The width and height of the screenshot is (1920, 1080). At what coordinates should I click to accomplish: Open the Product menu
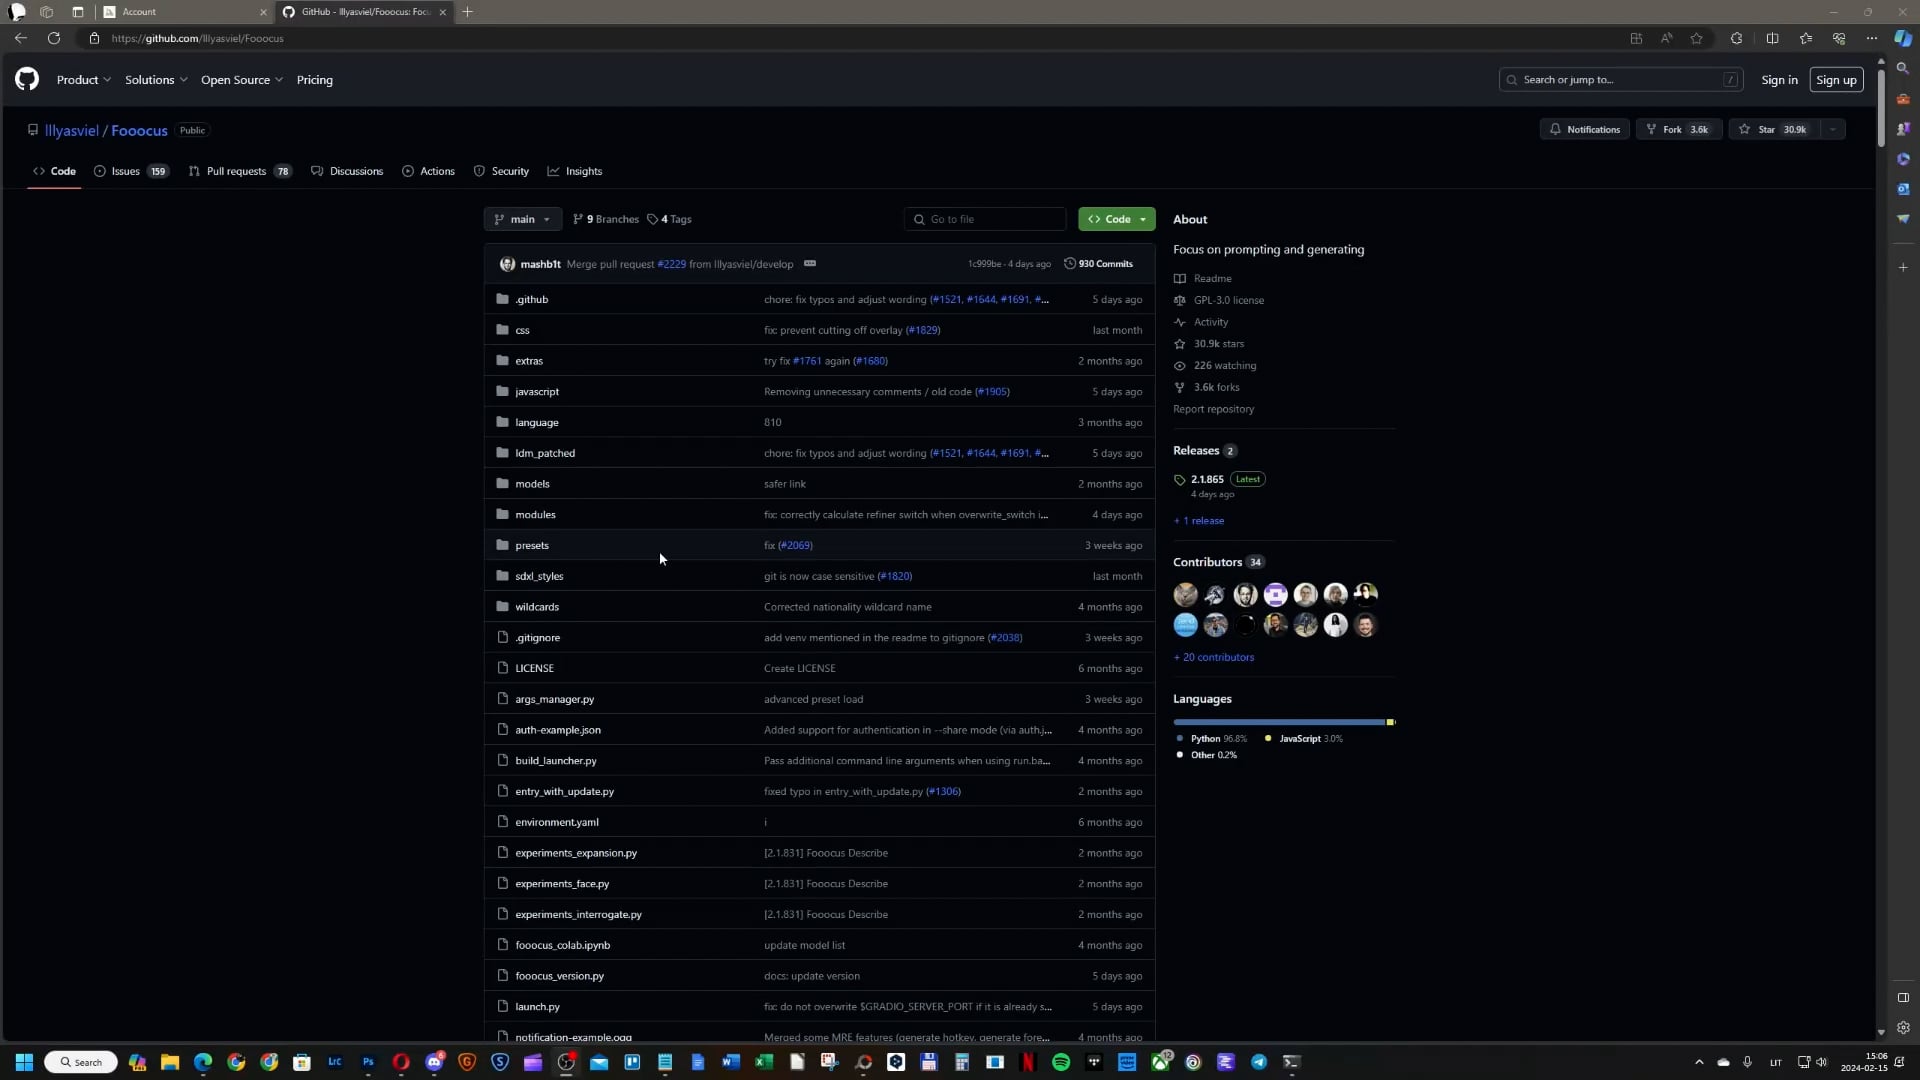83,80
